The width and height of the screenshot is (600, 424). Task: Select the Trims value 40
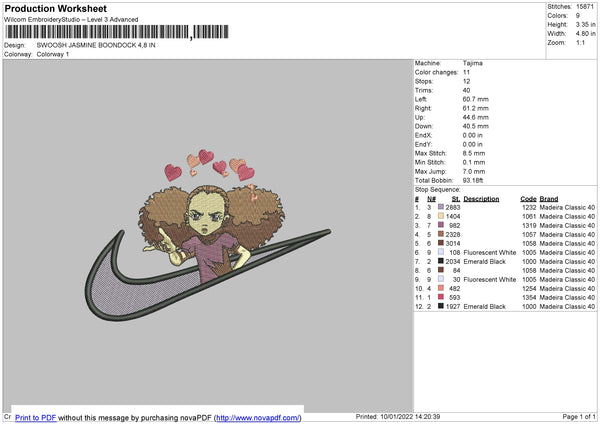tap(466, 90)
